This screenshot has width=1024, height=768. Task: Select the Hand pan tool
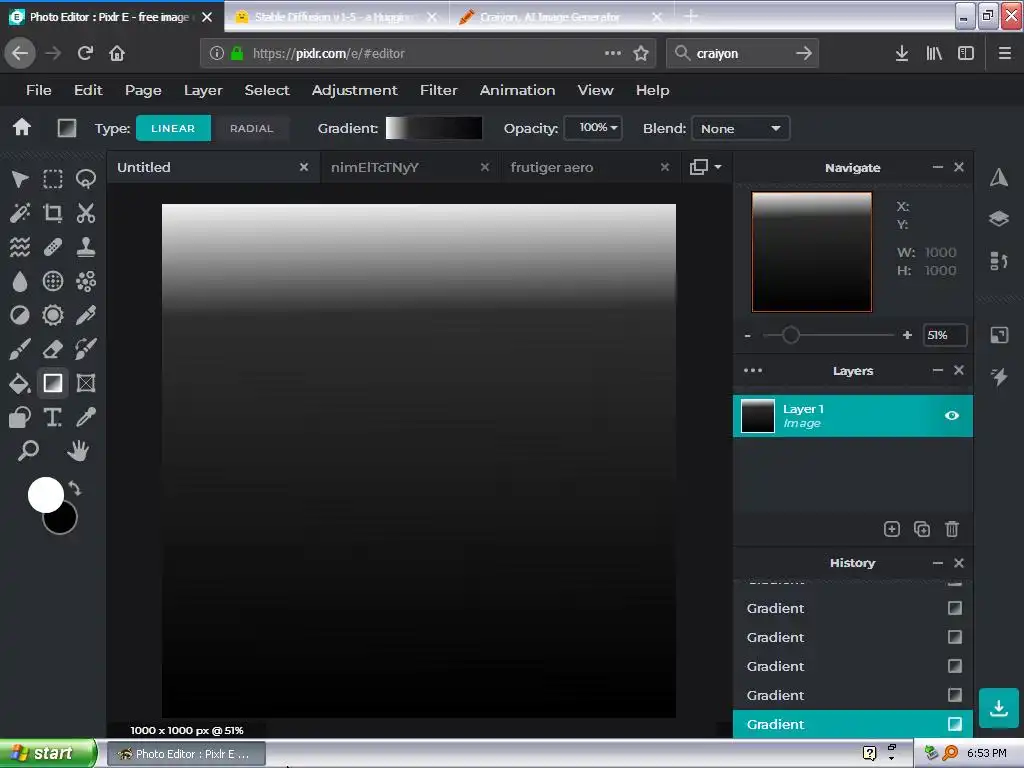click(78, 451)
